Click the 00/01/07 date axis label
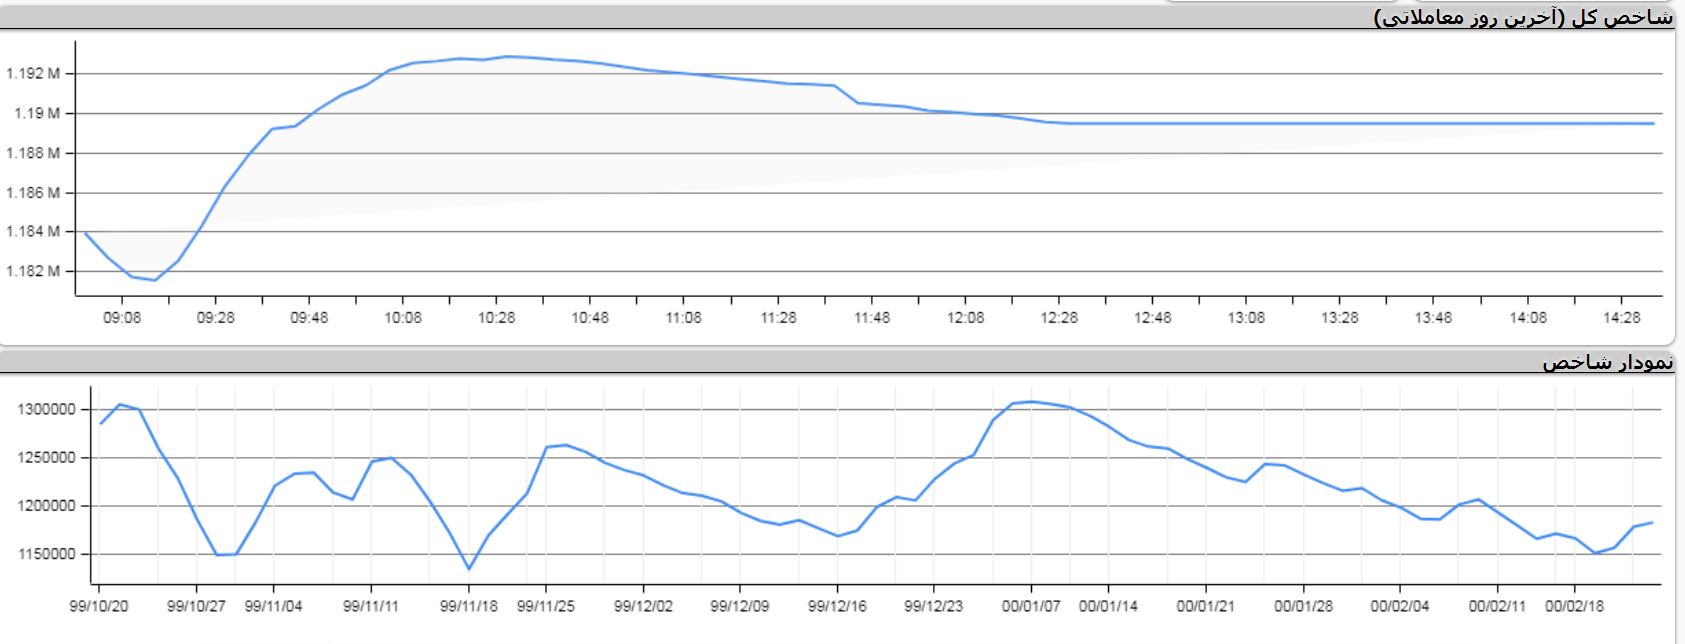The width and height of the screenshot is (1685, 644). 1030,606
